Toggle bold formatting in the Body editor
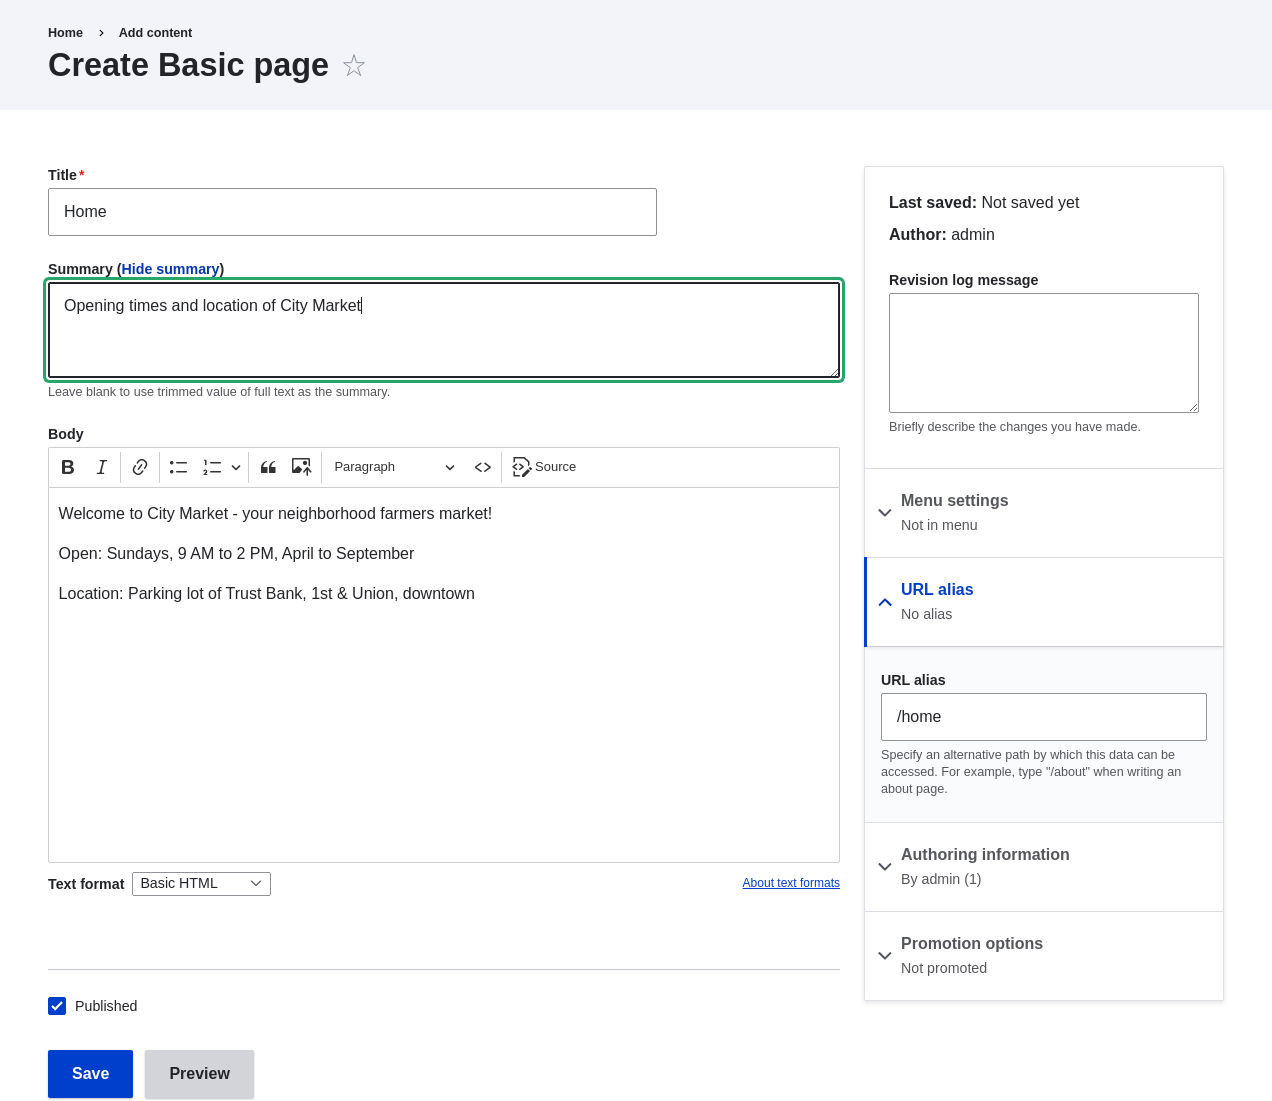 67,466
